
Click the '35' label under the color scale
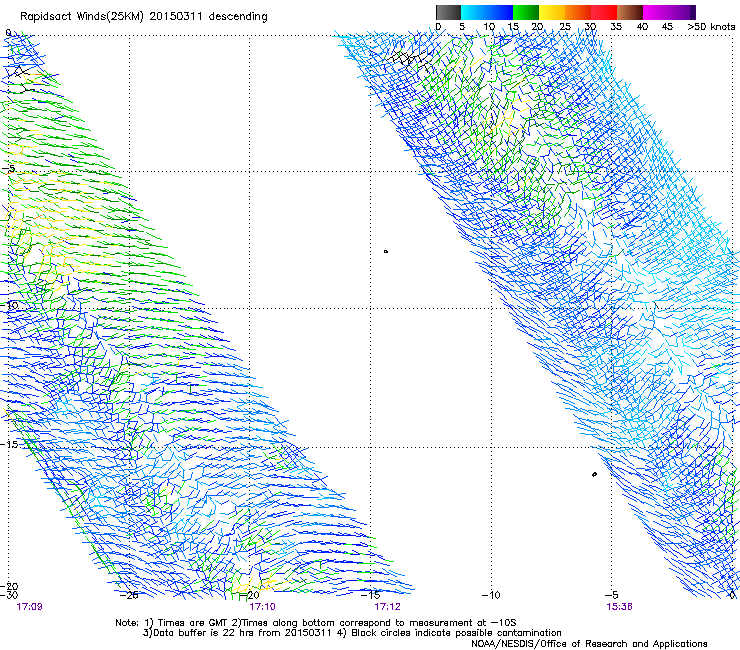[616, 26]
